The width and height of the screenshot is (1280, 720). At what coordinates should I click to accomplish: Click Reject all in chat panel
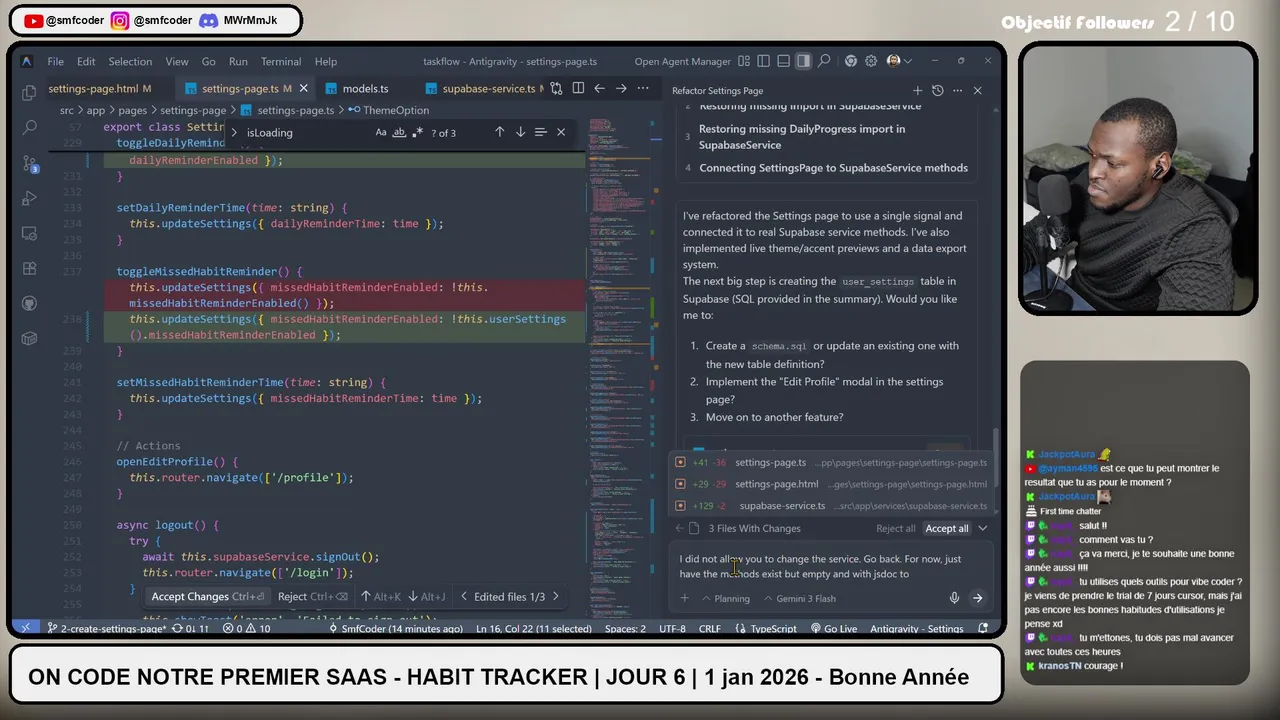895,528
